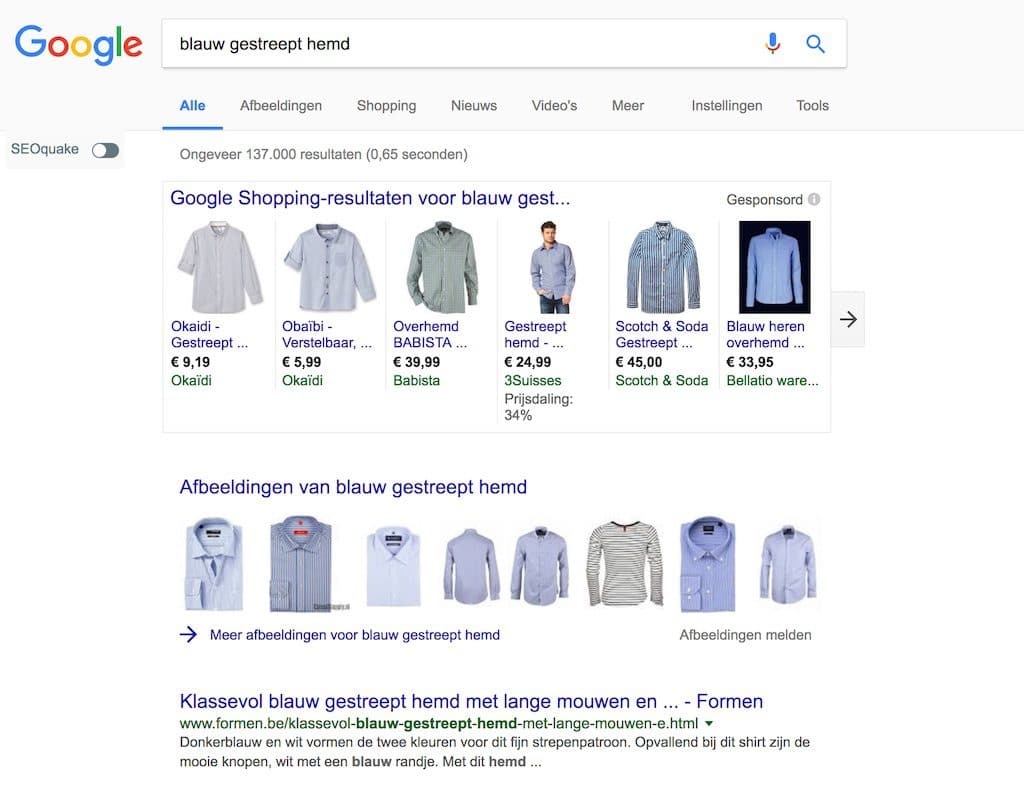Switch to the Video's tab
Image resolution: width=1024 pixels, height=787 pixels.
pyautogui.click(x=554, y=106)
